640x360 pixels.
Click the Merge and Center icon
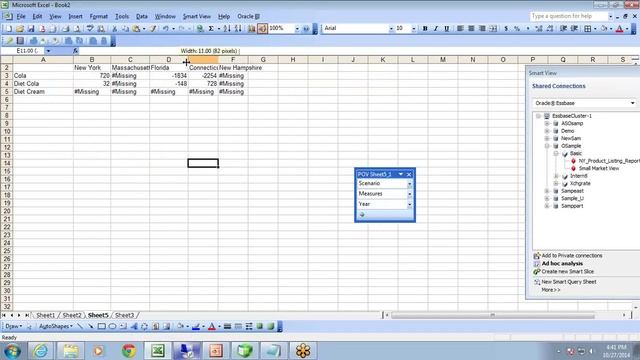(493, 29)
